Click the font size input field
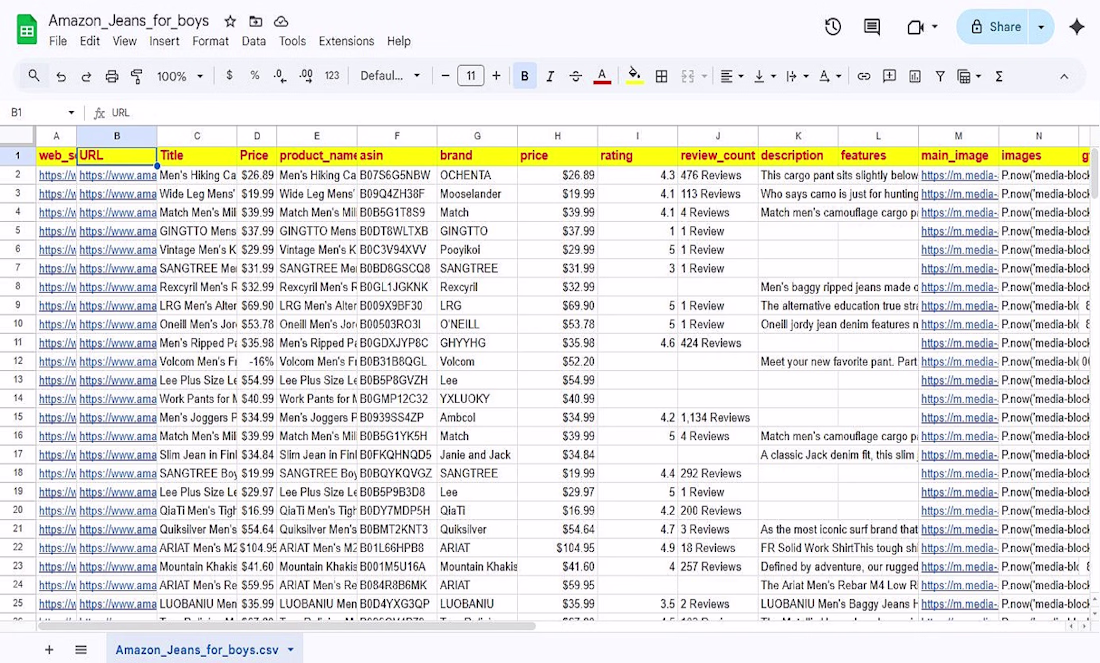Image resolution: width=1100 pixels, height=663 pixels. (x=471, y=76)
